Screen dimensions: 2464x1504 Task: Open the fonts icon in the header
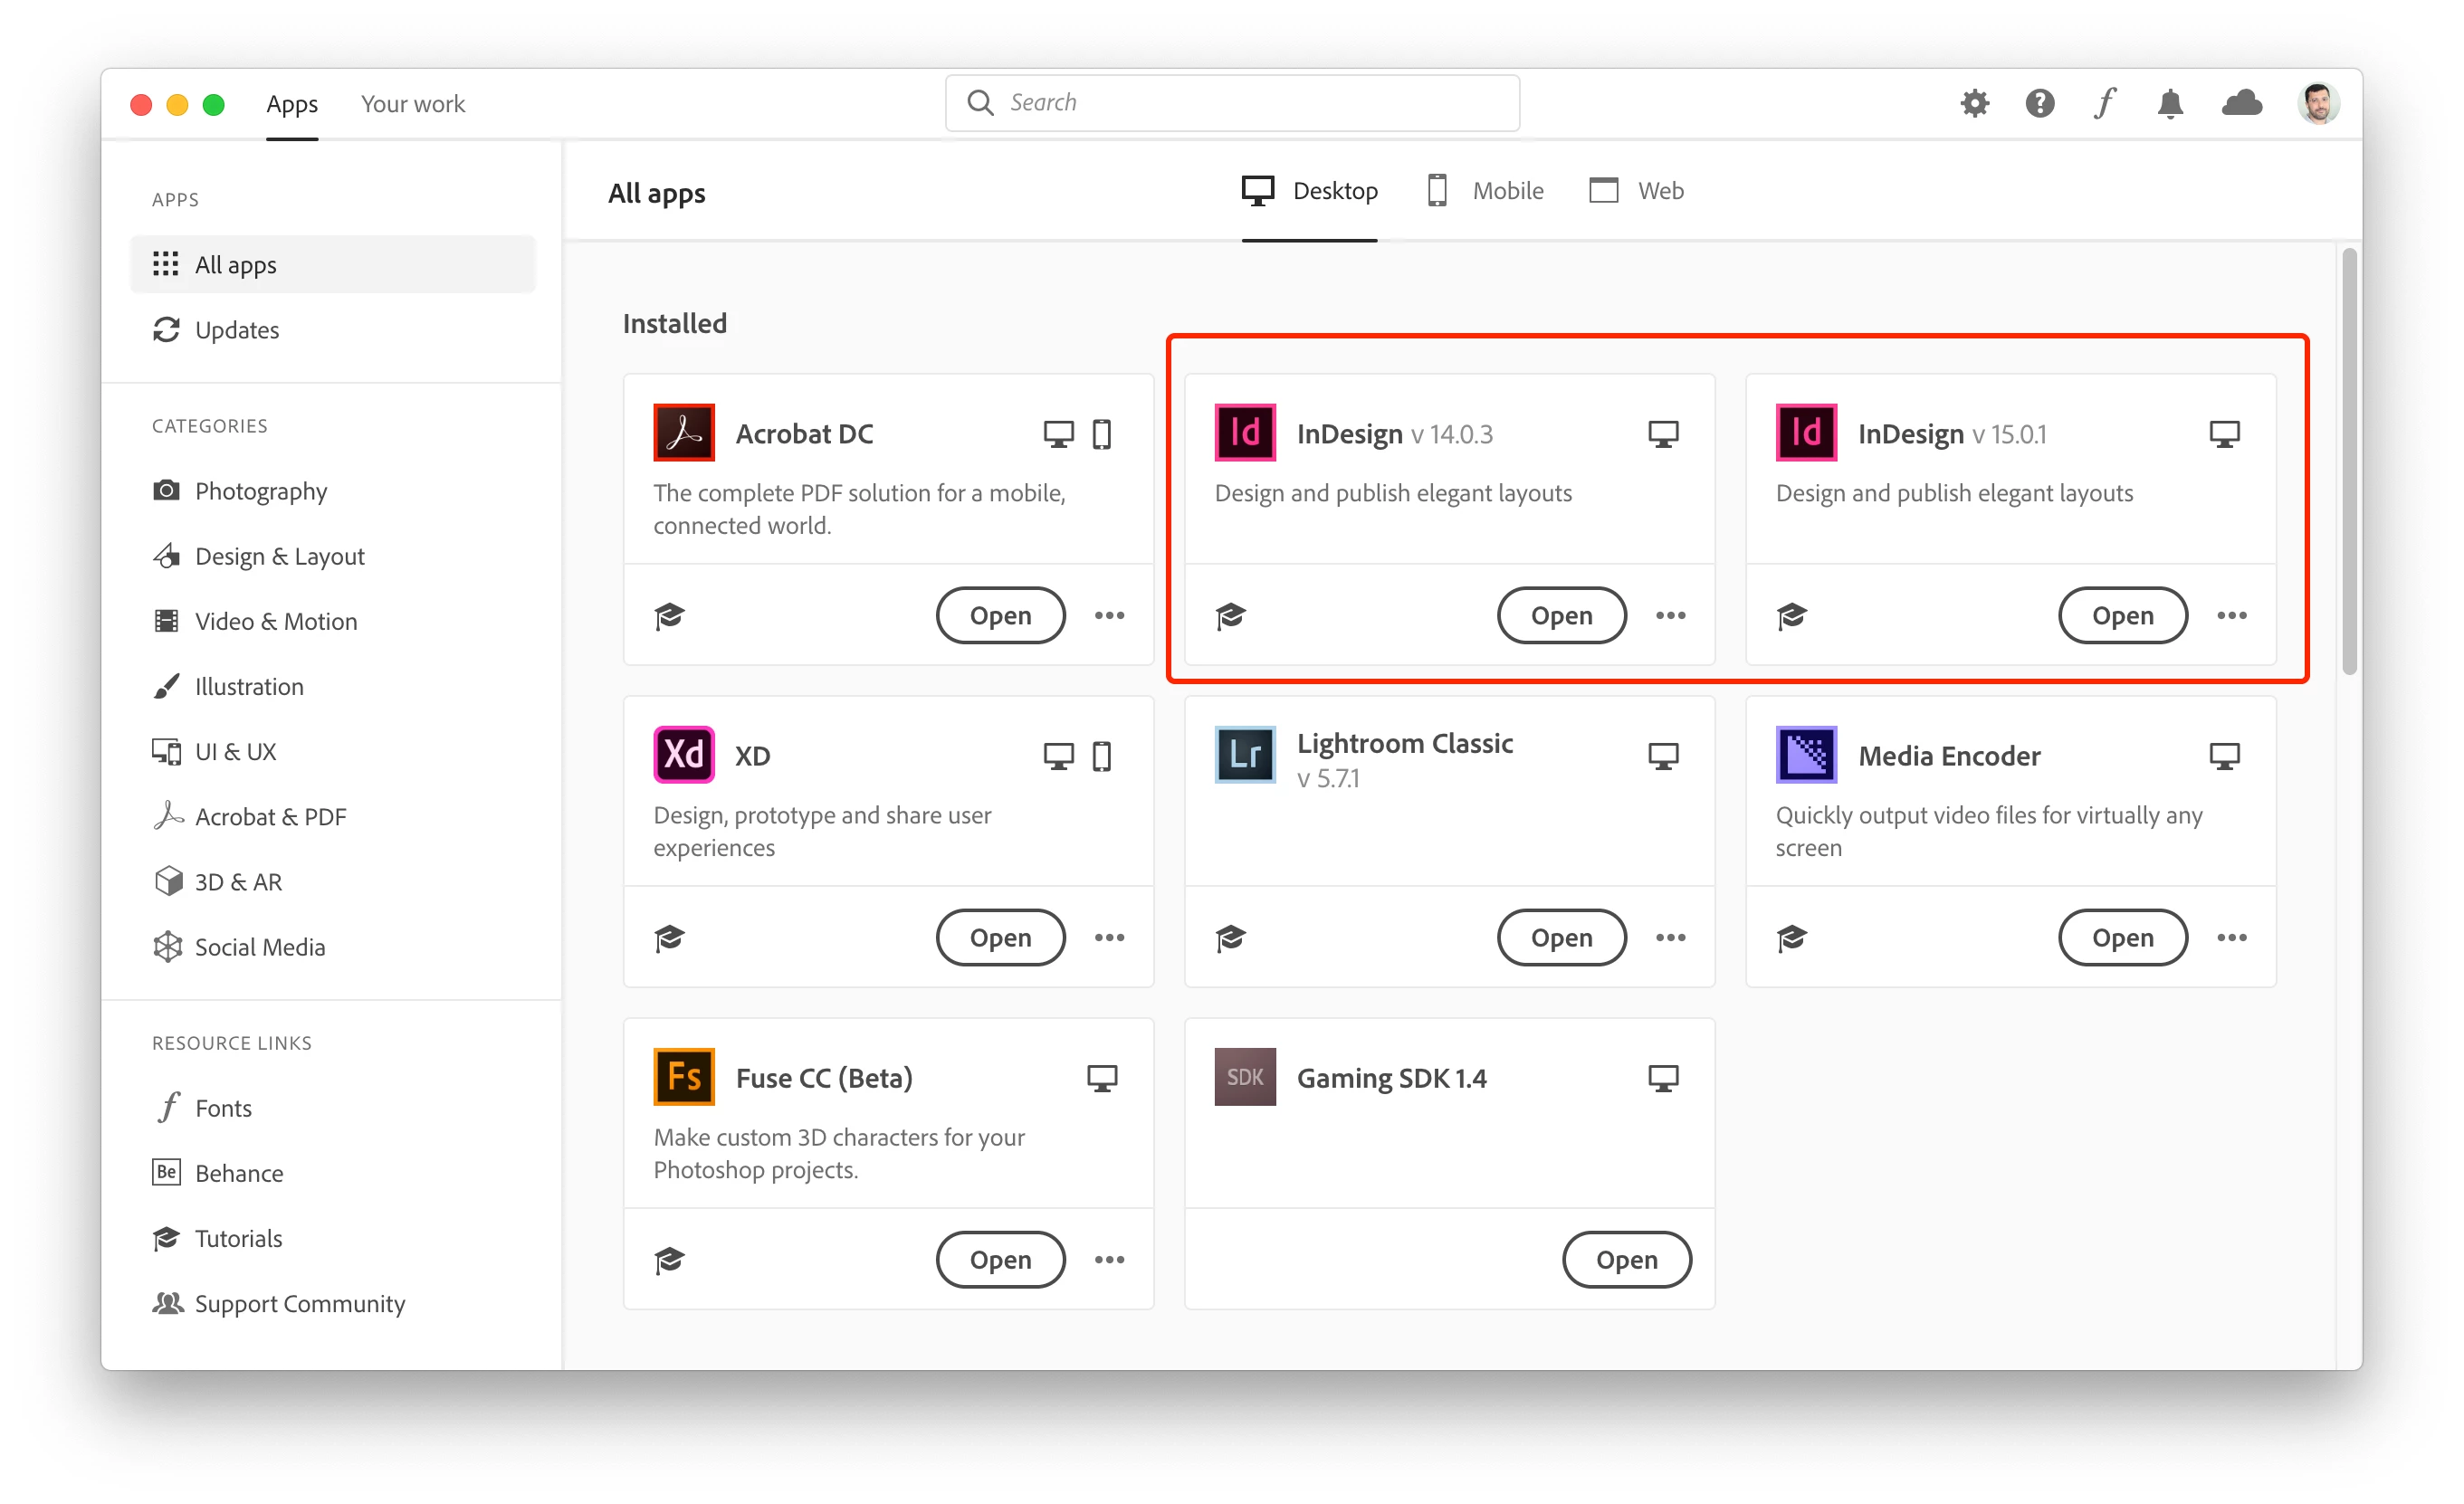(2105, 103)
